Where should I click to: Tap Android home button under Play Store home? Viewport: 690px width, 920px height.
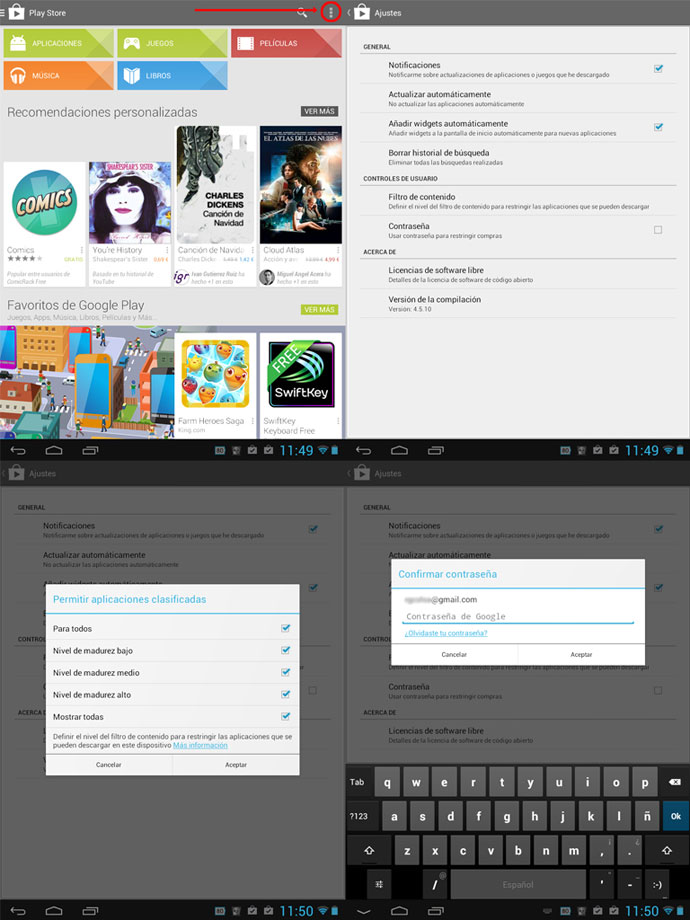(54, 451)
